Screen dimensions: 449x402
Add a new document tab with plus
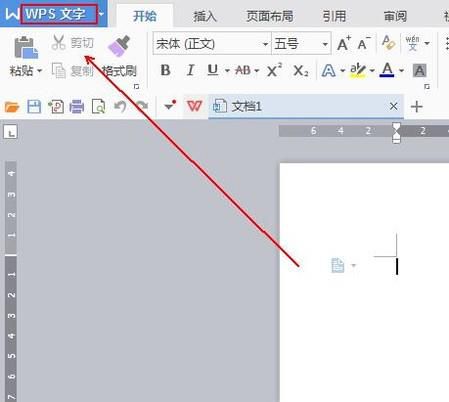(417, 107)
